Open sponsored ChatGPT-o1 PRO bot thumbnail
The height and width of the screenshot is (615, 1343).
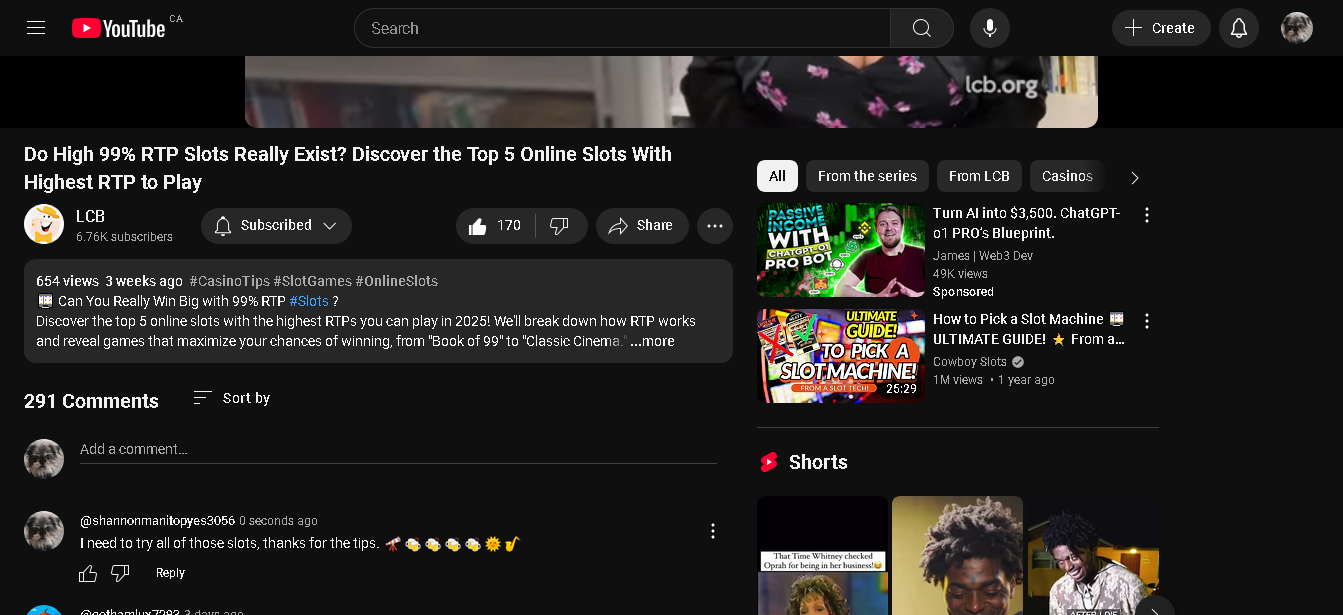point(841,250)
